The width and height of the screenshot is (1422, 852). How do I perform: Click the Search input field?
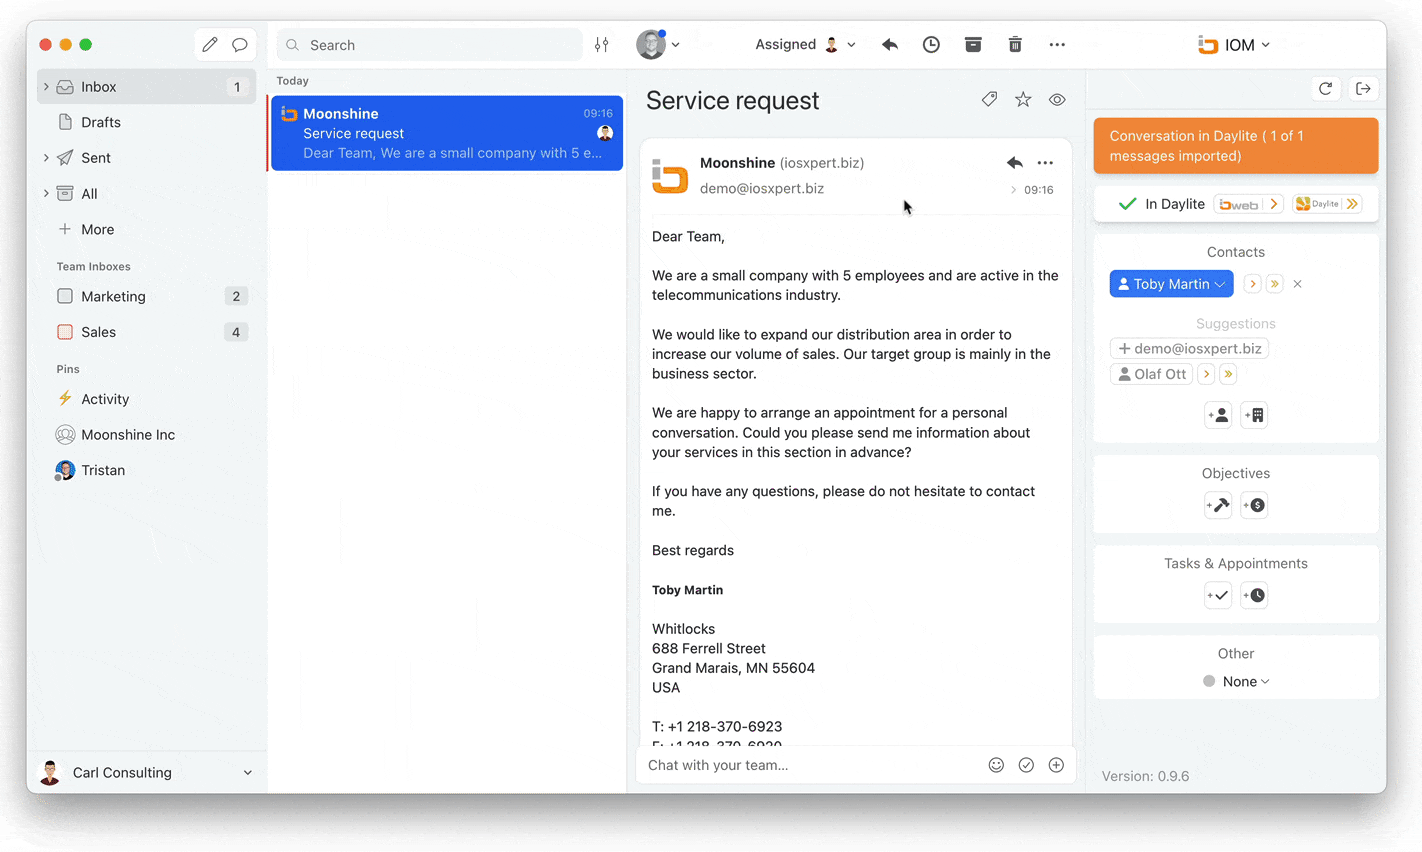click(430, 45)
